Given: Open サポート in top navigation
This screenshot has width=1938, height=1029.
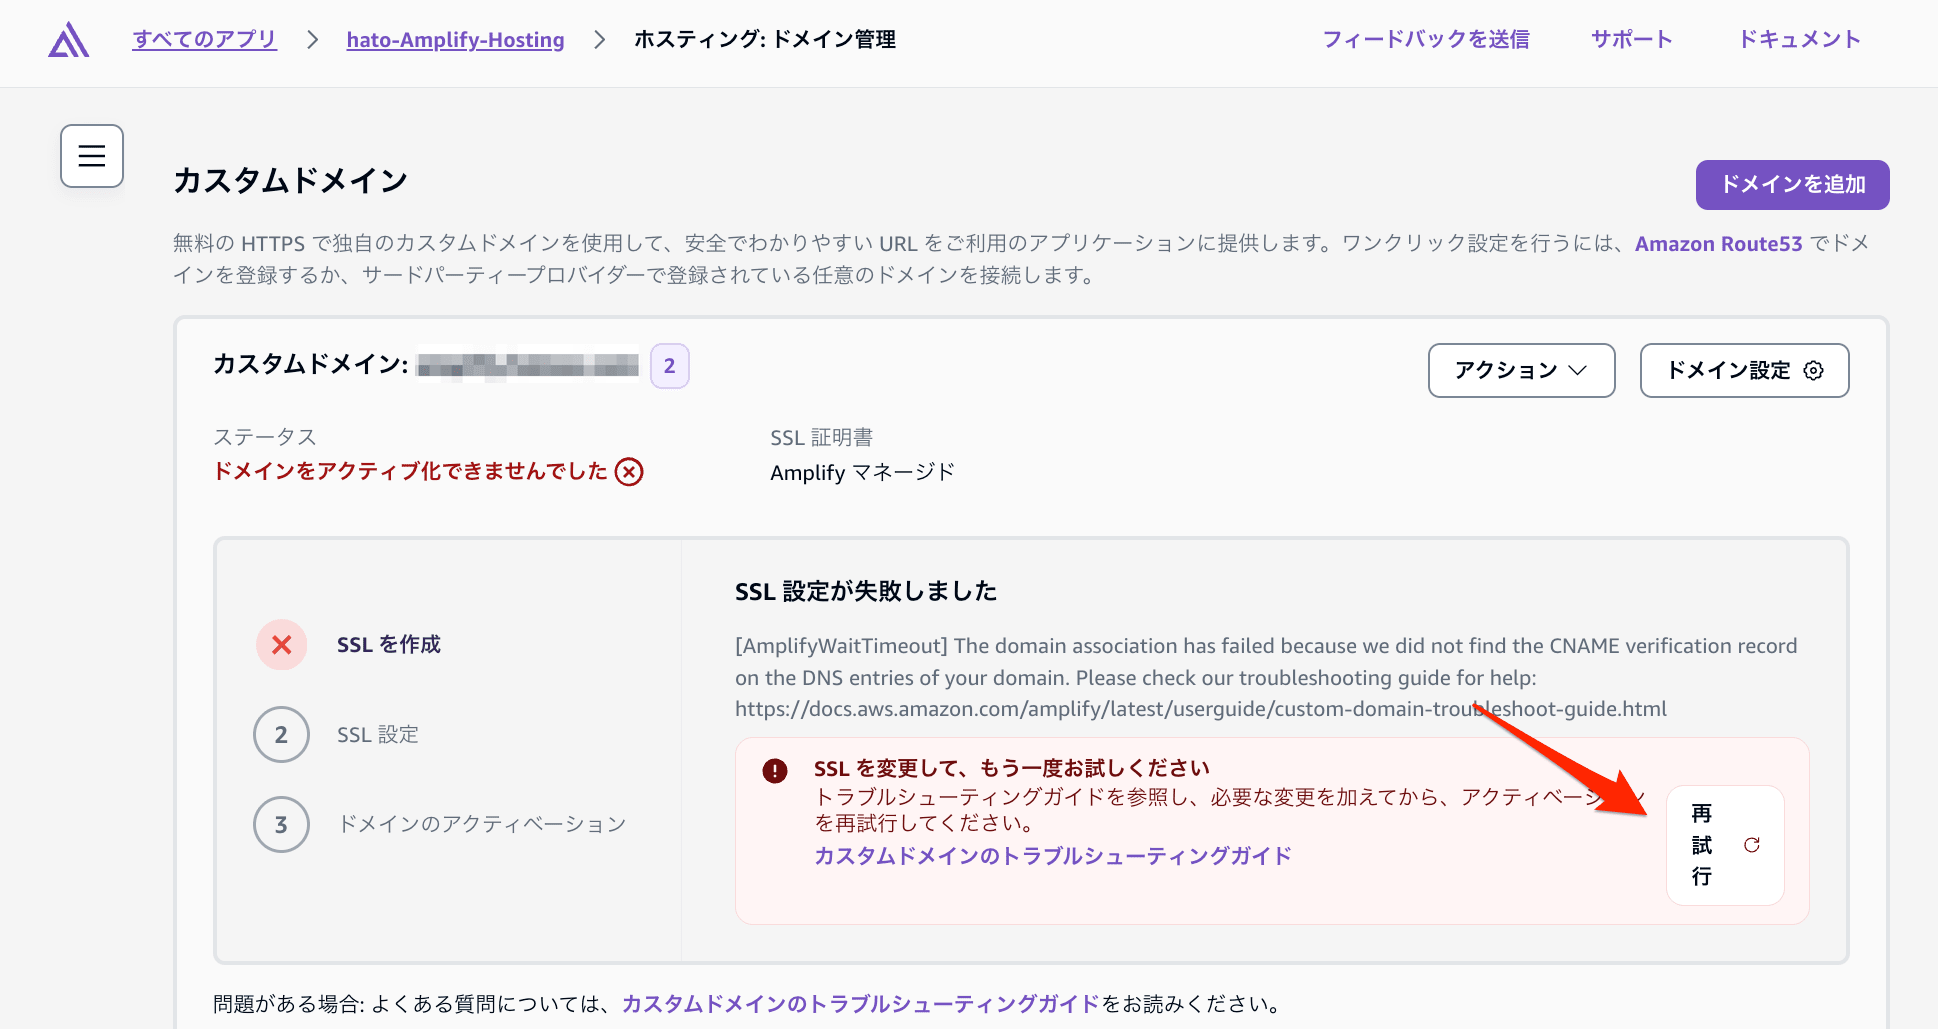Looking at the screenshot, I should [1632, 40].
